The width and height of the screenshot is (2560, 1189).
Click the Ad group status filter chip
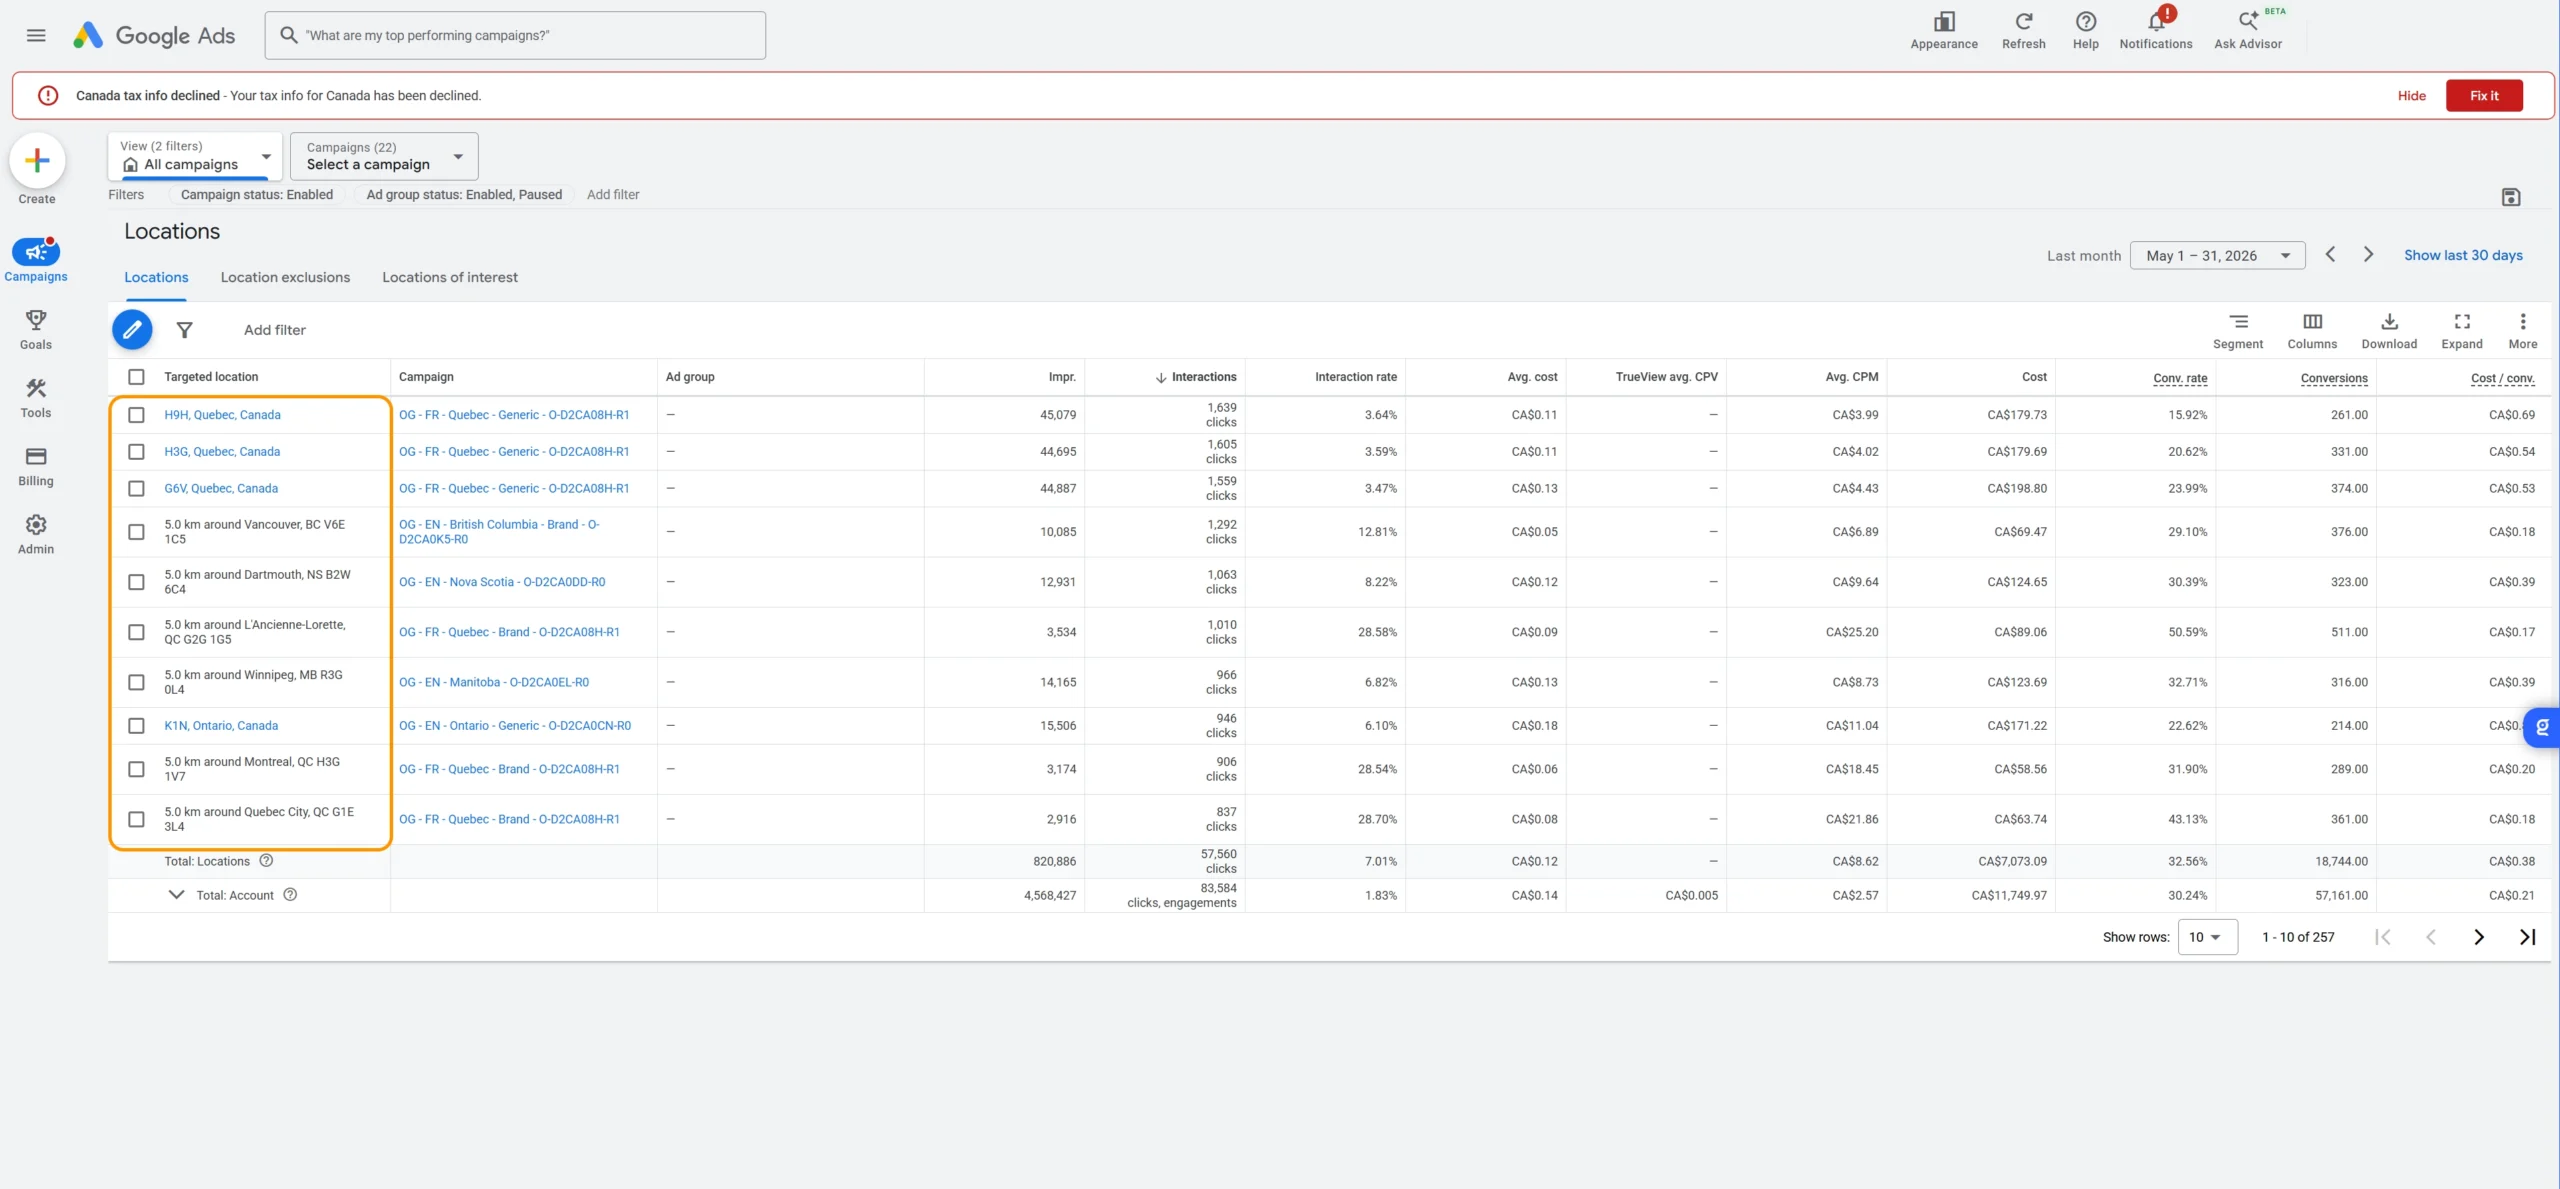click(x=464, y=194)
